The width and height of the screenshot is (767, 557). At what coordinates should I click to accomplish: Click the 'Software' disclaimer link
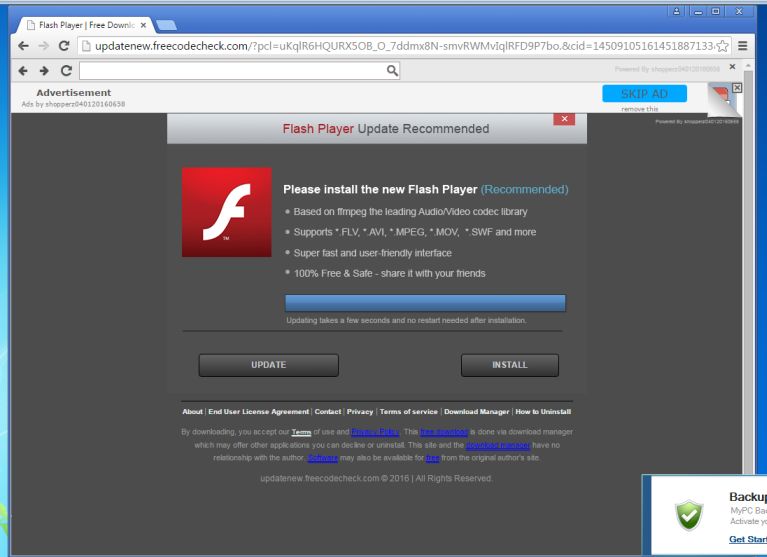click(322, 458)
